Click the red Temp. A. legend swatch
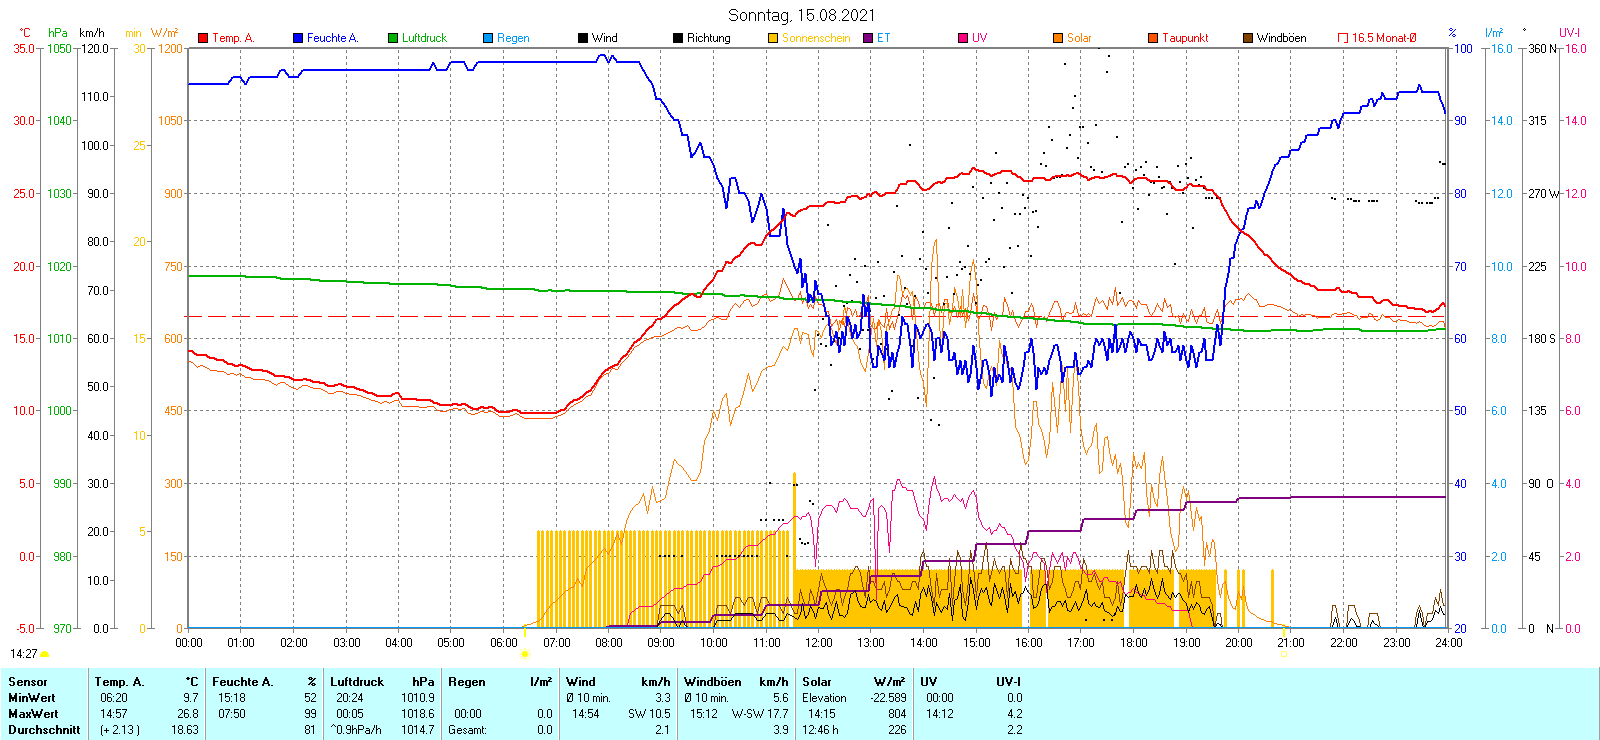 click(x=203, y=38)
